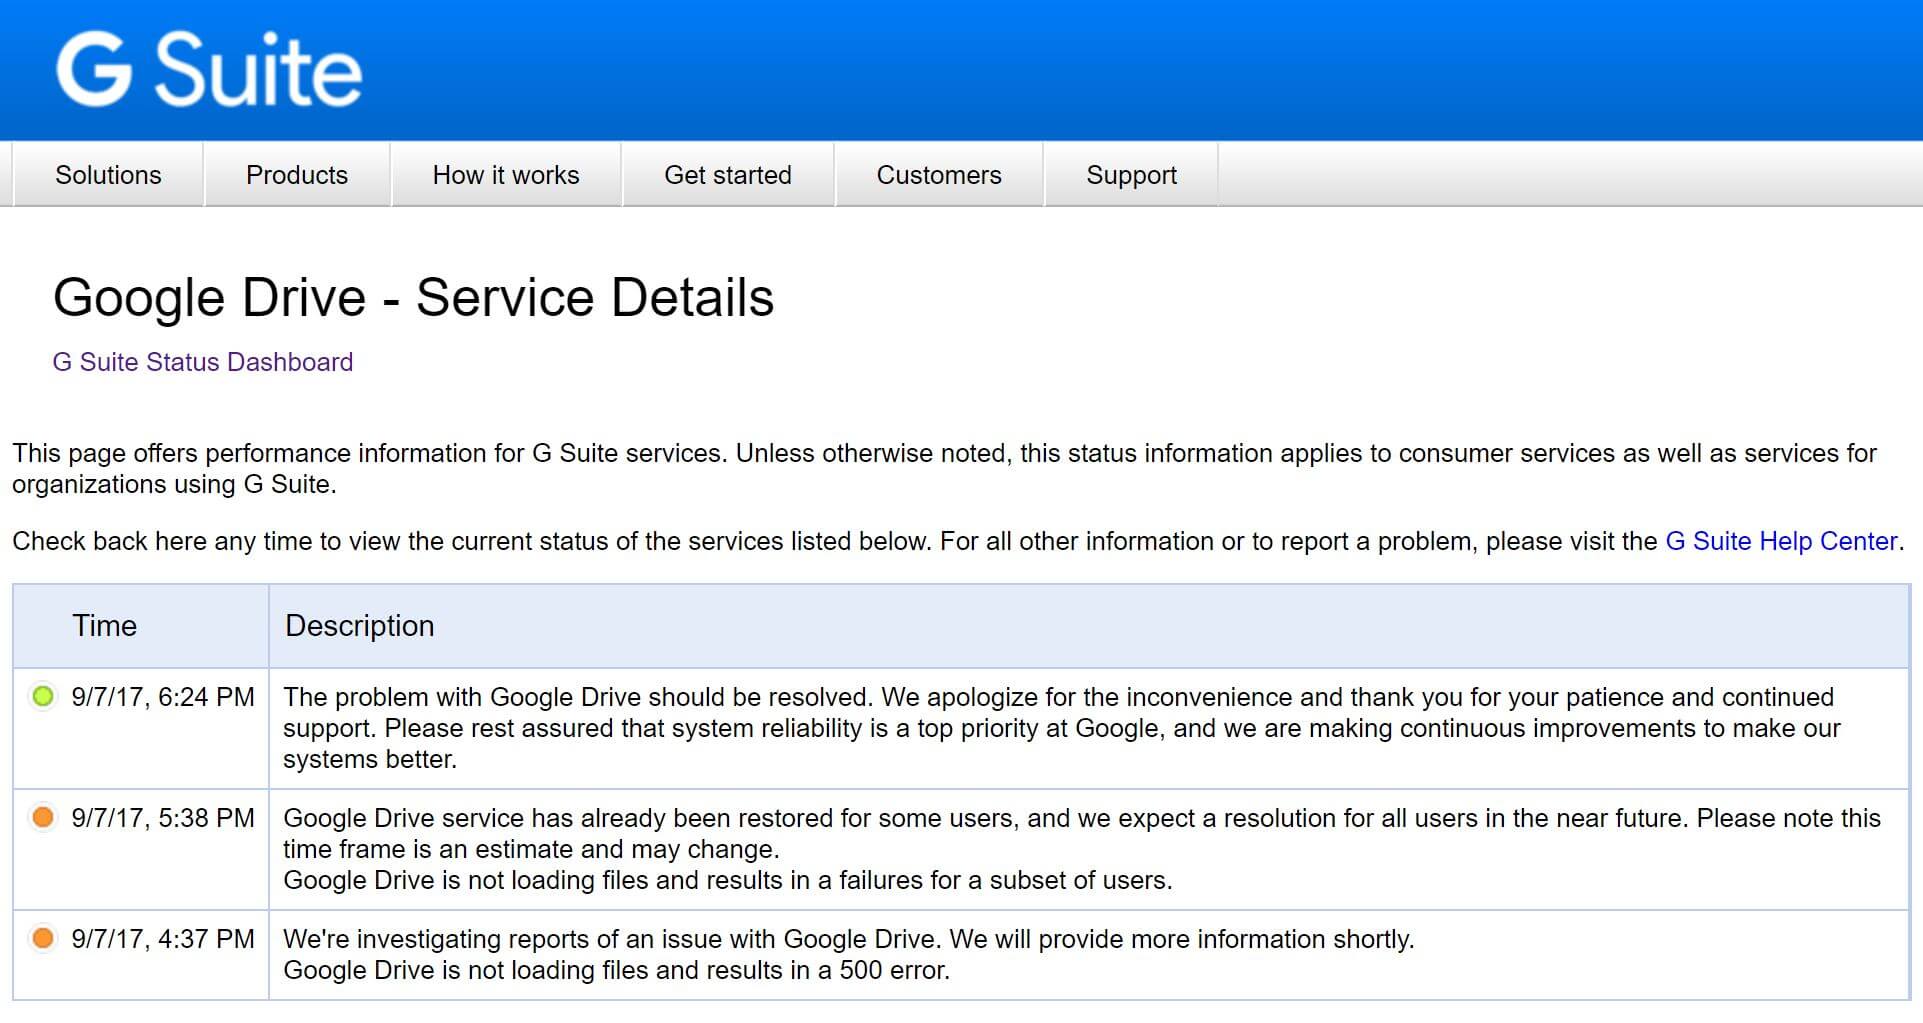Open the Products menu
The height and width of the screenshot is (1023, 1923).
[x=296, y=175]
